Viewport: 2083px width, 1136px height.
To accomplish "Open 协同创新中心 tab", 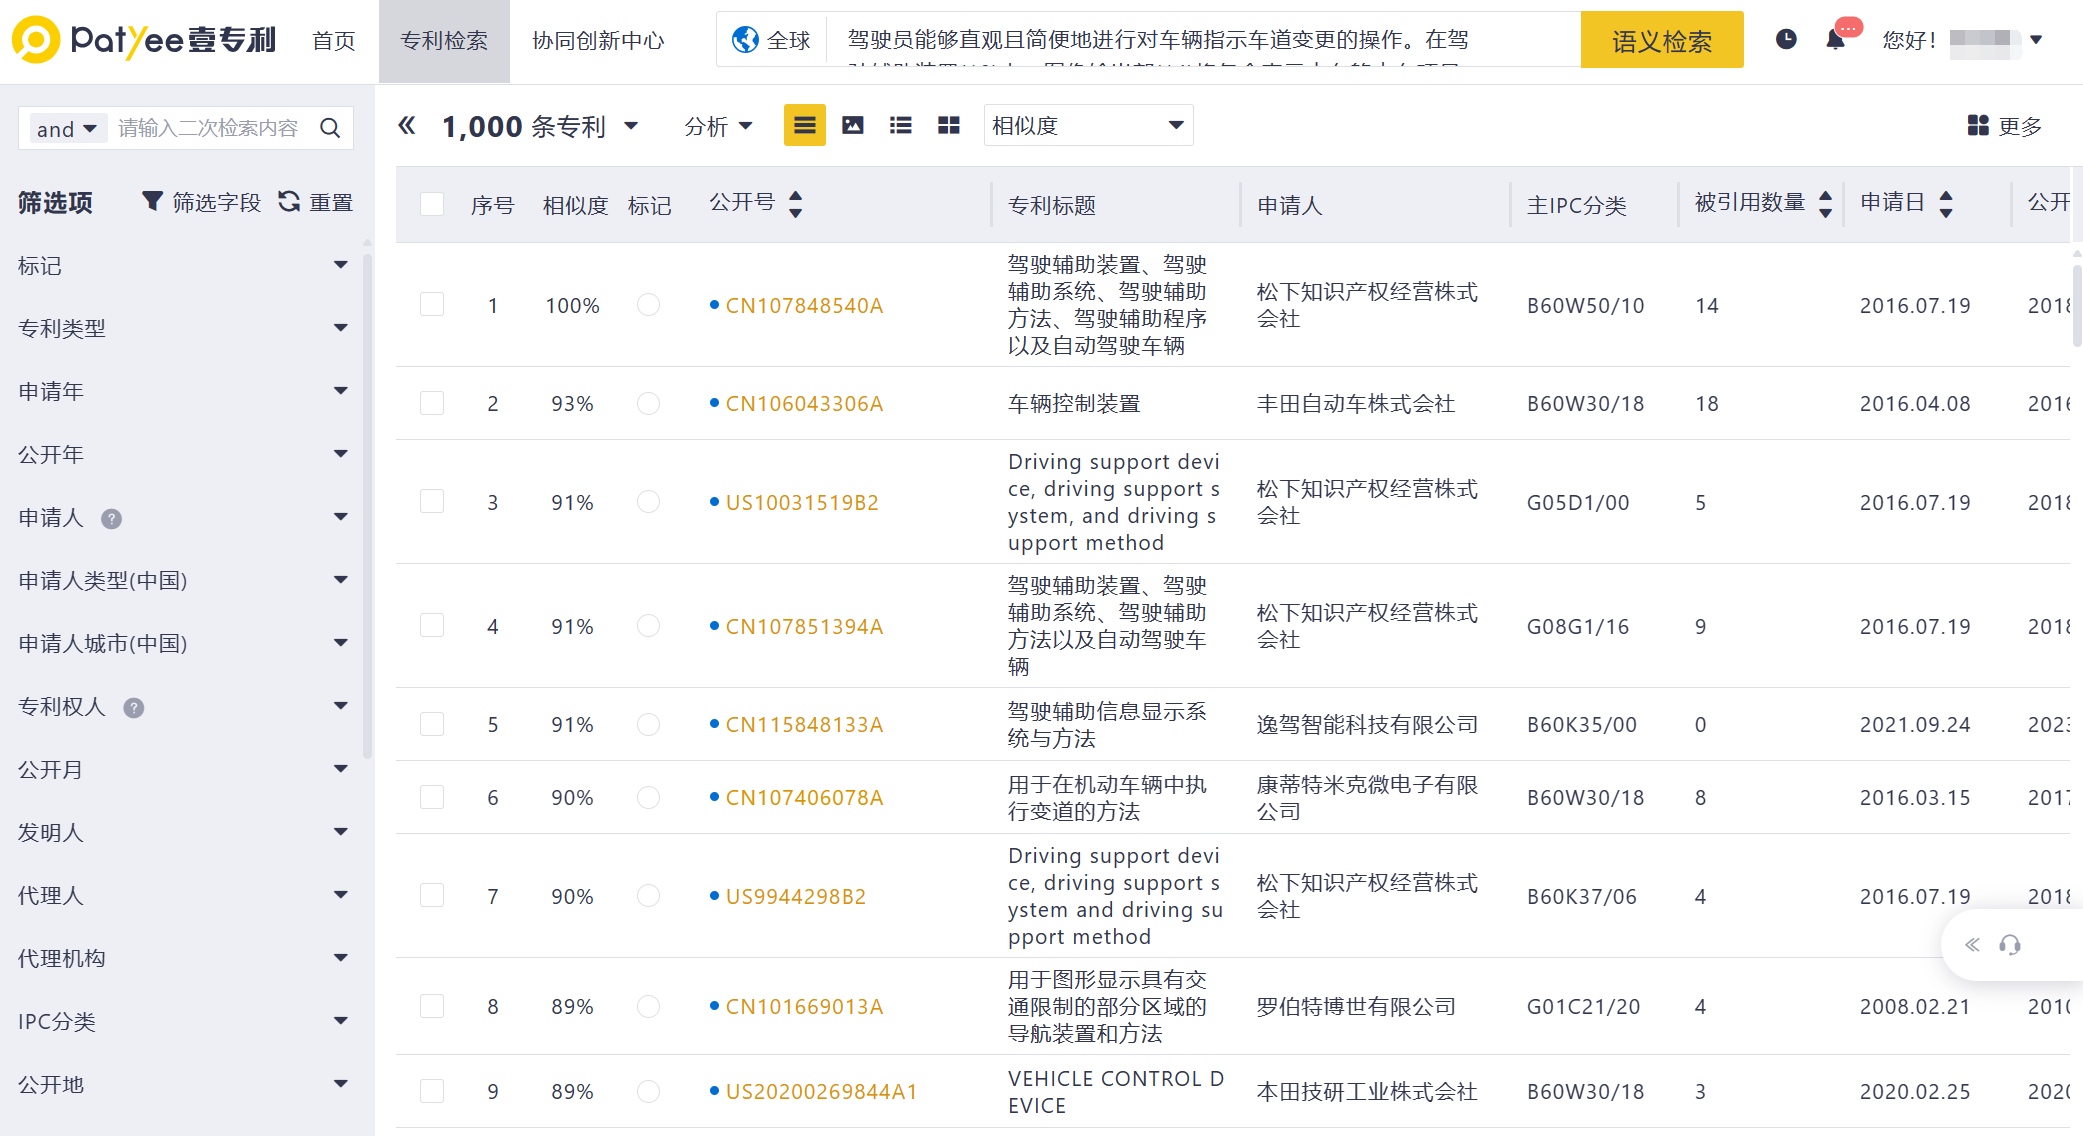I will tap(598, 40).
